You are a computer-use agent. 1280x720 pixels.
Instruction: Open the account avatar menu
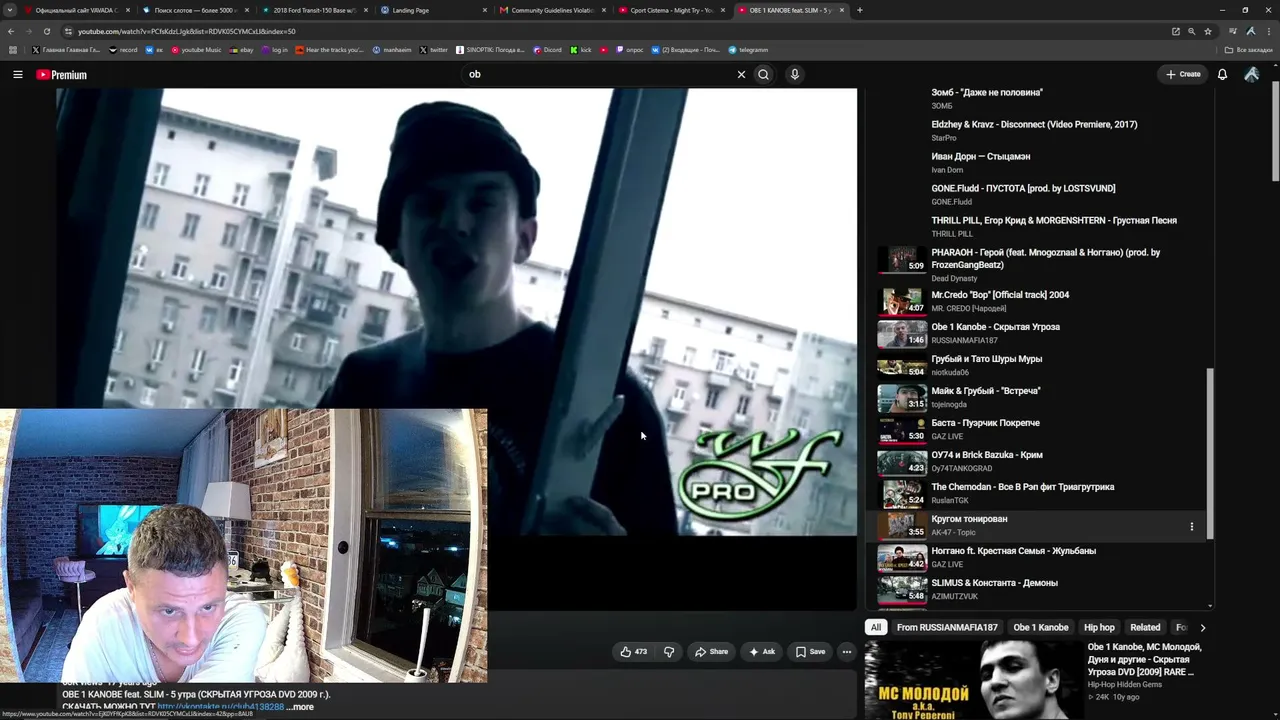click(1251, 74)
